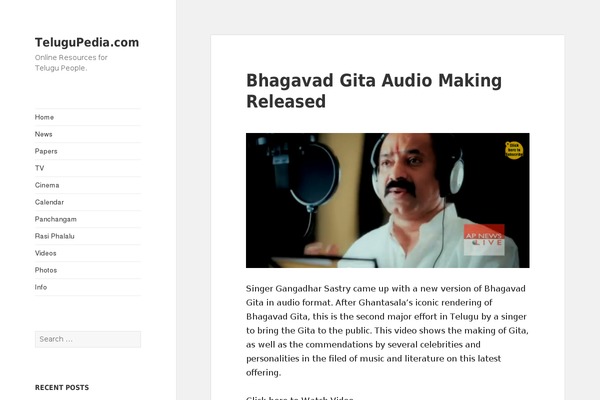Open Rasi Phalalu in sidebar
Viewport: 600px width, 400px height.
coord(54,236)
